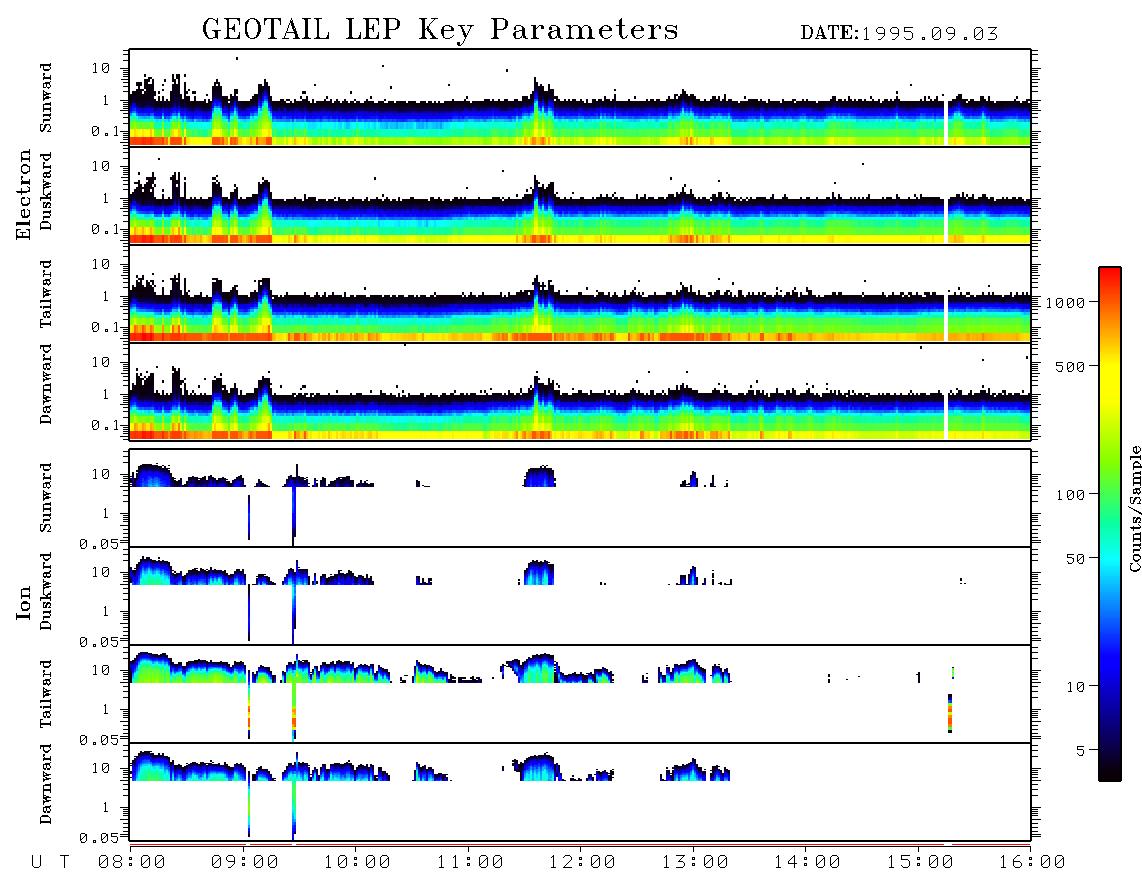Select the Electron 'Duskward' axis label
This screenshot has height=880, width=1142.
click(46, 191)
